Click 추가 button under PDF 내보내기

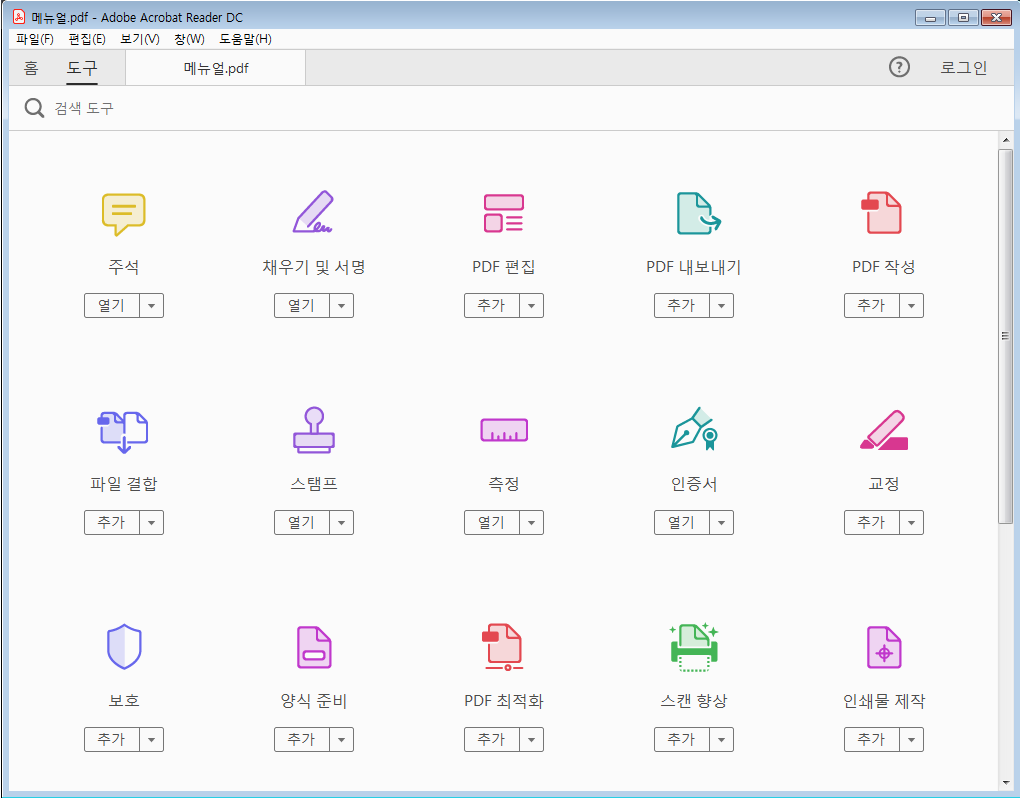click(682, 306)
